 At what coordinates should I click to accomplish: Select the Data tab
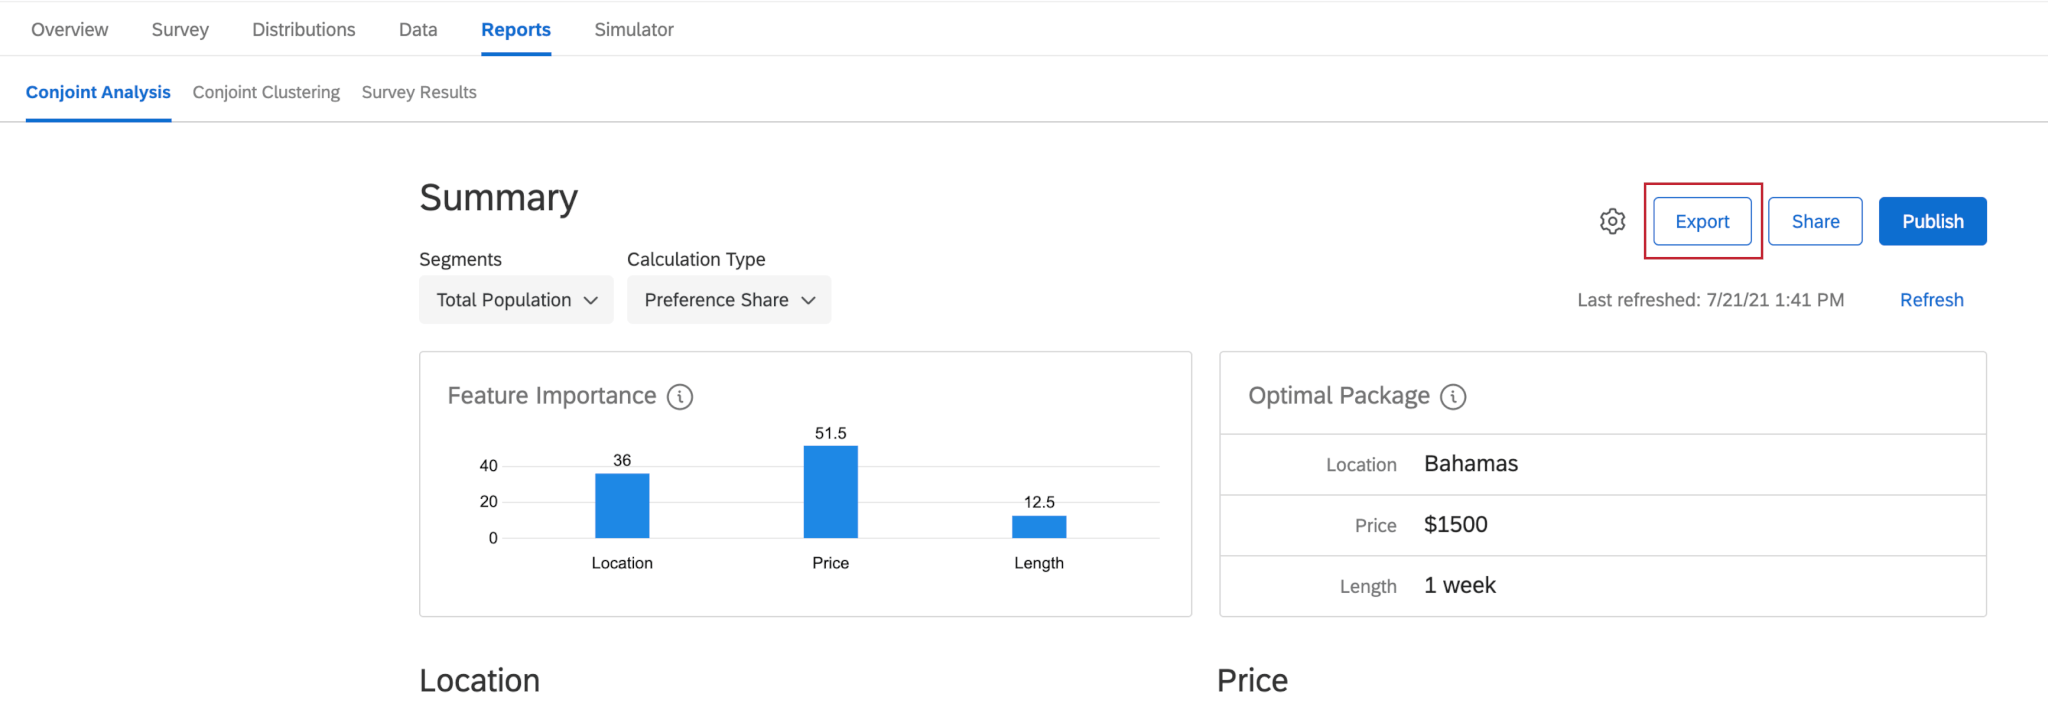click(418, 30)
